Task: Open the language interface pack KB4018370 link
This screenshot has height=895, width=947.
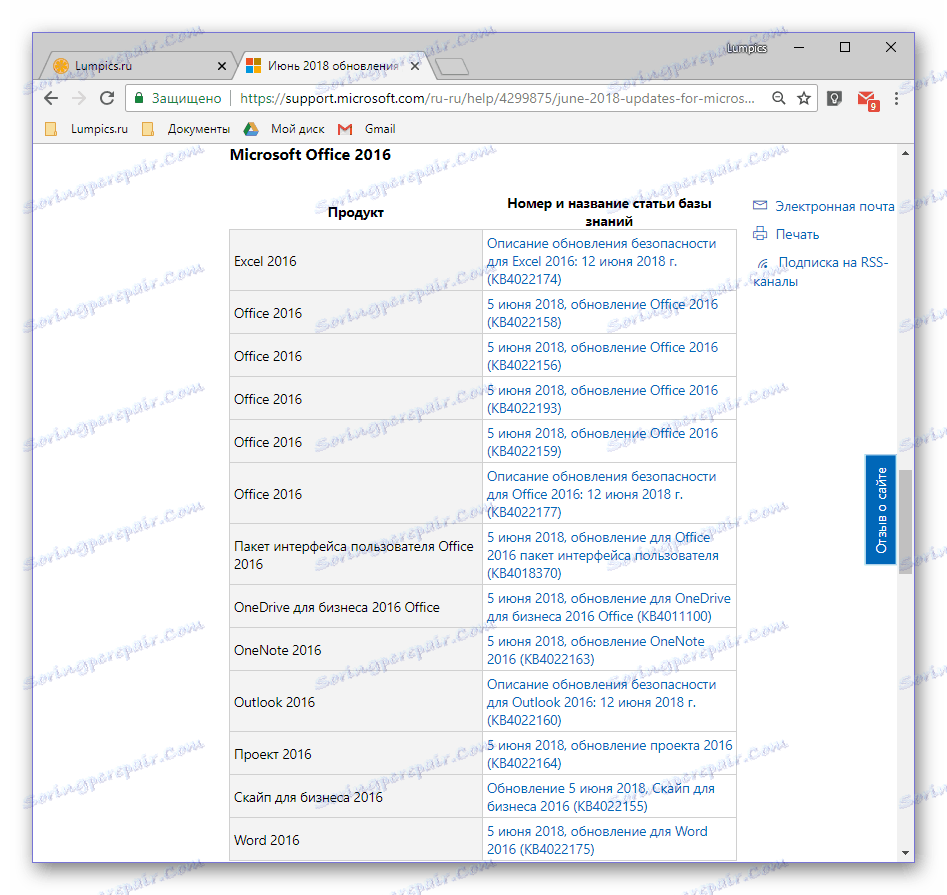Action: [x=603, y=555]
